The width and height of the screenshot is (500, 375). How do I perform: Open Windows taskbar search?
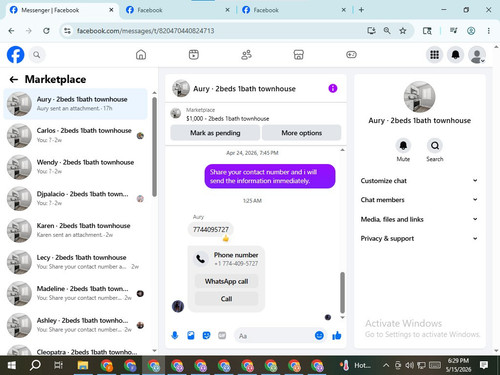(35, 365)
